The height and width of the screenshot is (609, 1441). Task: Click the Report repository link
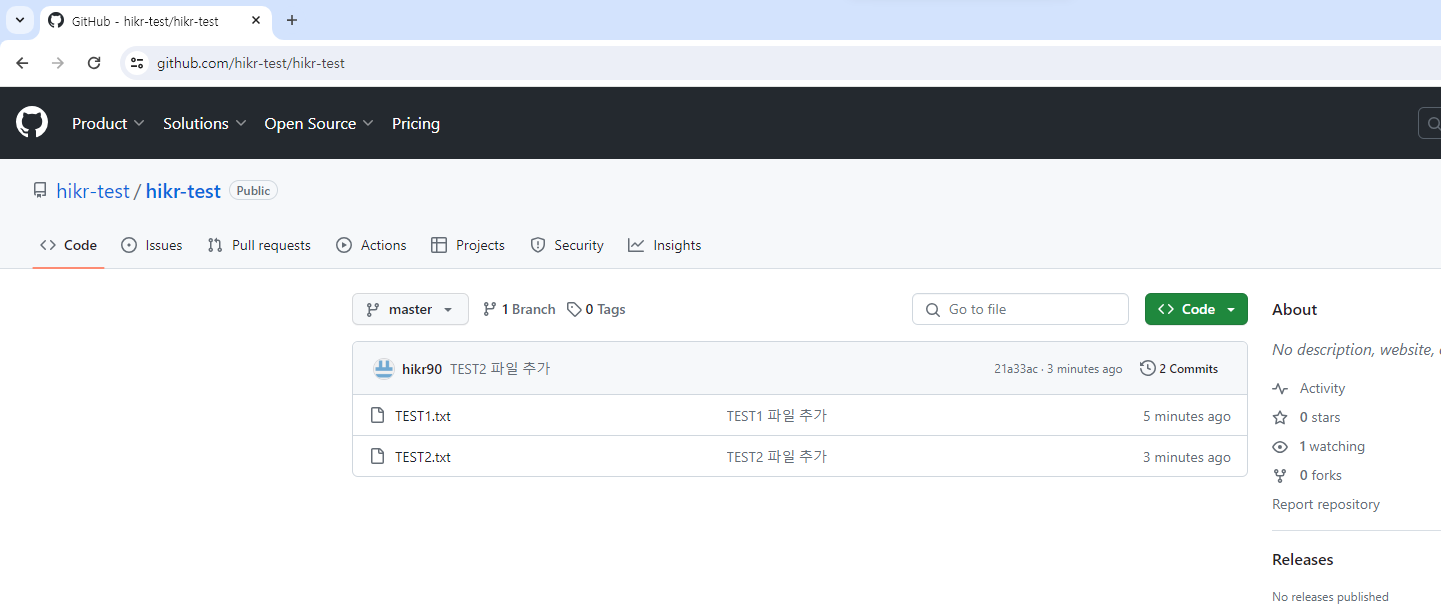[x=1326, y=504]
